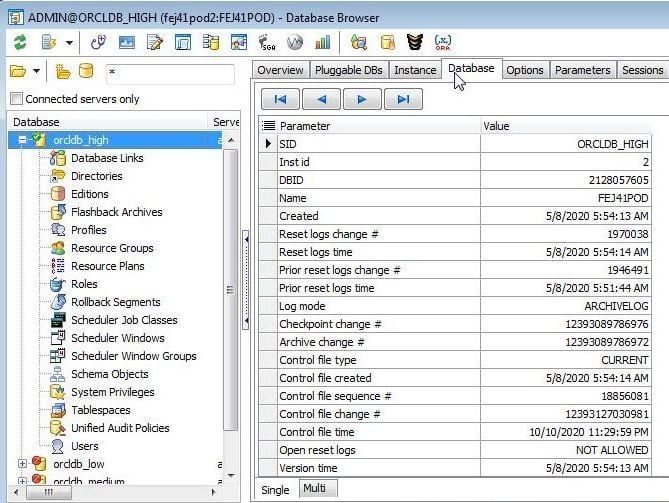Screen dimensions: 669x503
Task: Select Flashback Archives in the tree
Action: pos(116,212)
